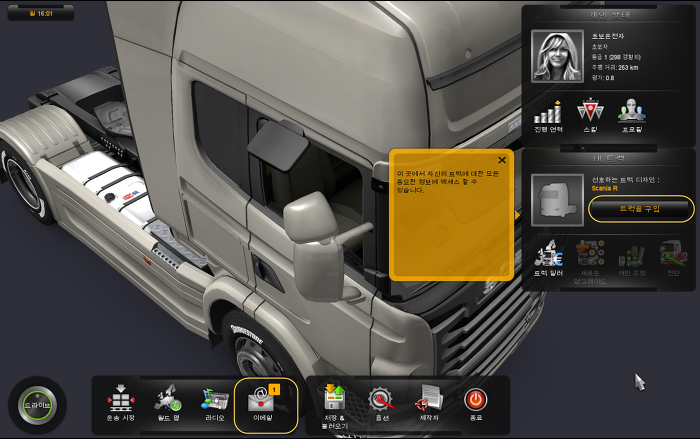The height and width of the screenshot is (439, 700).
Task: Open the 월드 맵 world map
Action: [x=168, y=403]
